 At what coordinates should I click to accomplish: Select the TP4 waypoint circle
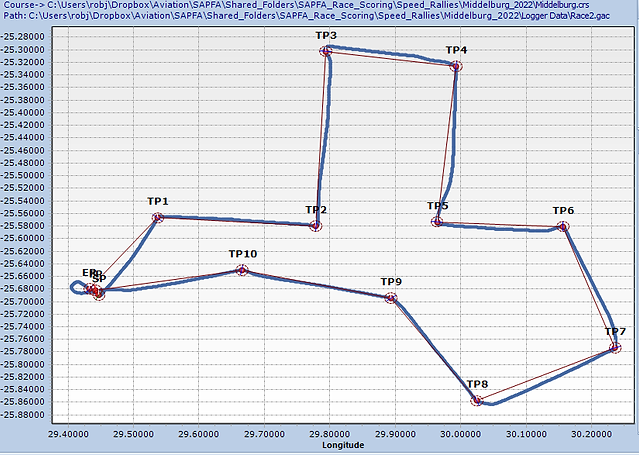click(x=456, y=66)
